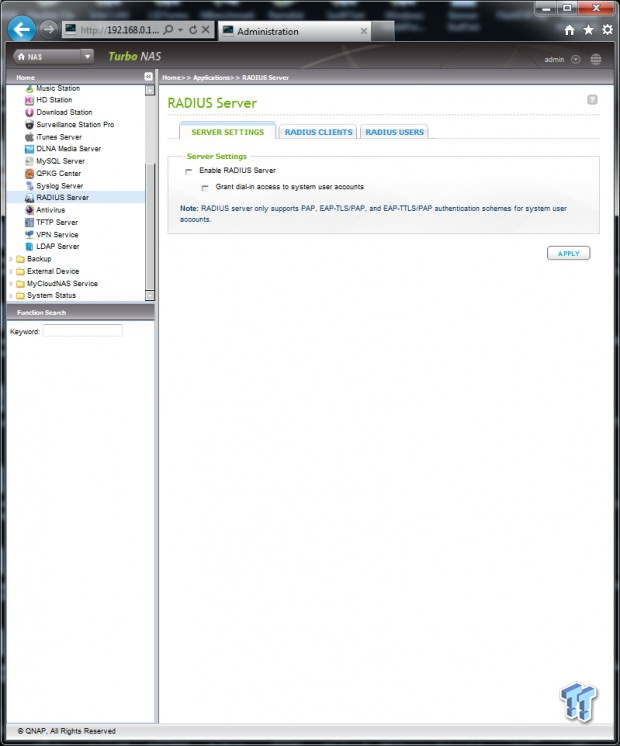Click the HD Station icon
Viewport: 620px width, 746px height.
30,100
